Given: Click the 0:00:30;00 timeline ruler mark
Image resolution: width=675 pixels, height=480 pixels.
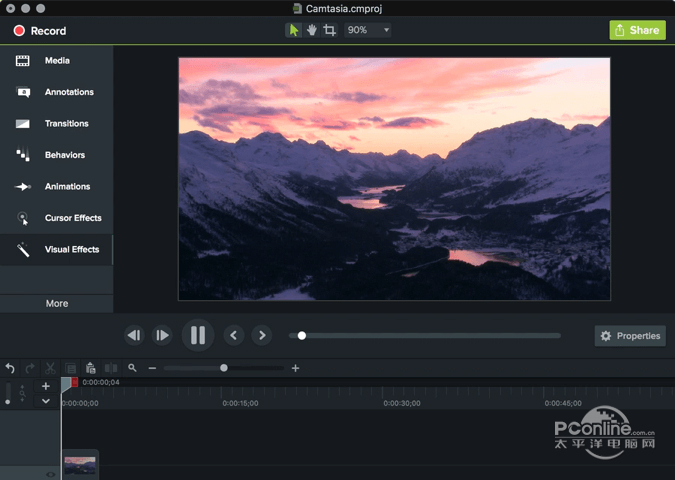Looking at the screenshot, I should click(402, 403).
